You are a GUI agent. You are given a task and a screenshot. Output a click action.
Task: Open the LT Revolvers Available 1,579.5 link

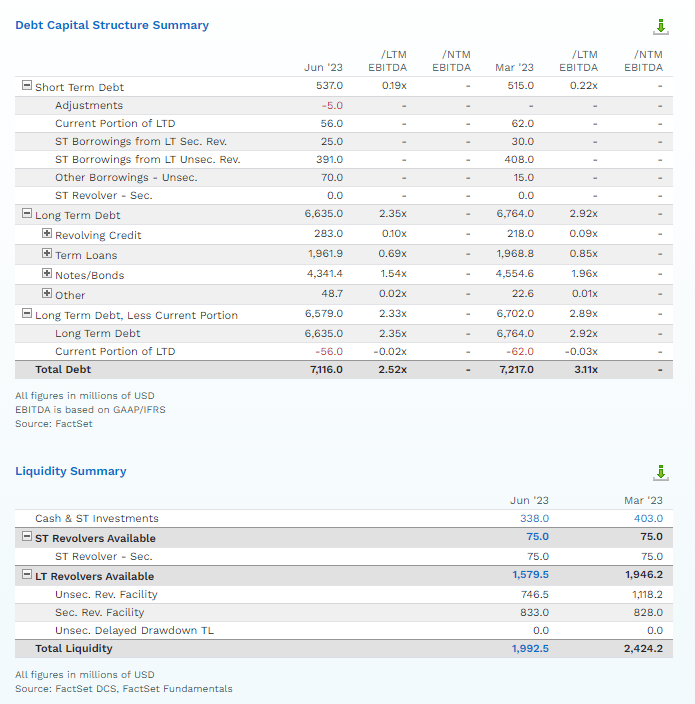pos(530,575)
